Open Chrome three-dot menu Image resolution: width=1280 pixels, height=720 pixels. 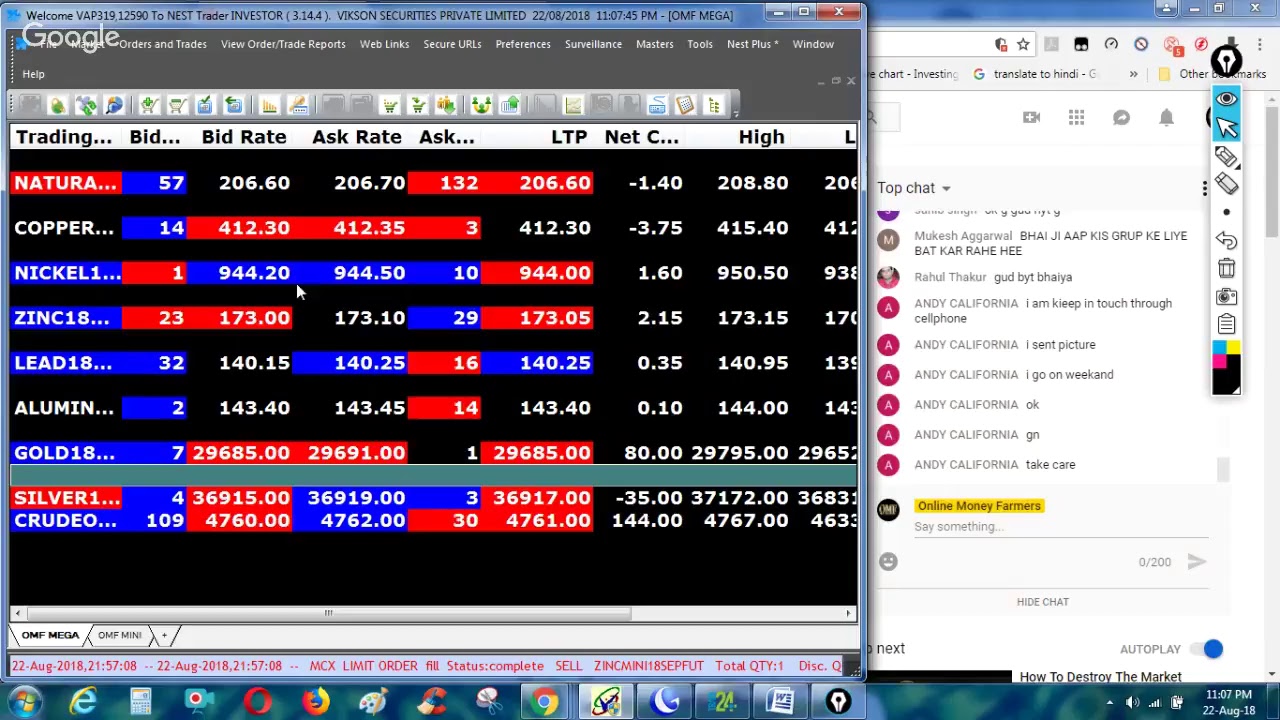point(1261,44)
